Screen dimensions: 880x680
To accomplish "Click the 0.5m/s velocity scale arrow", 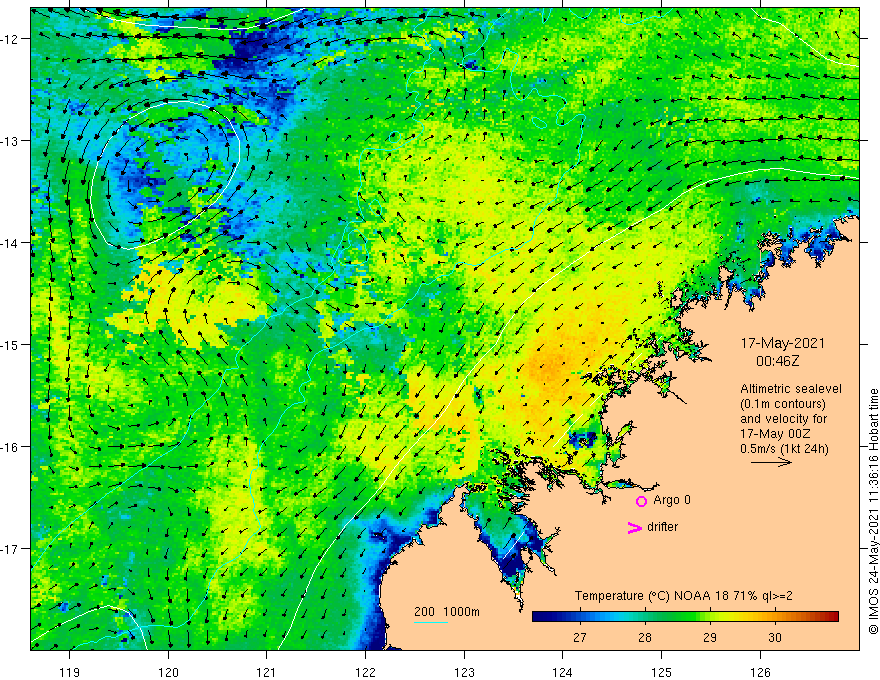I will pos(771,462).
